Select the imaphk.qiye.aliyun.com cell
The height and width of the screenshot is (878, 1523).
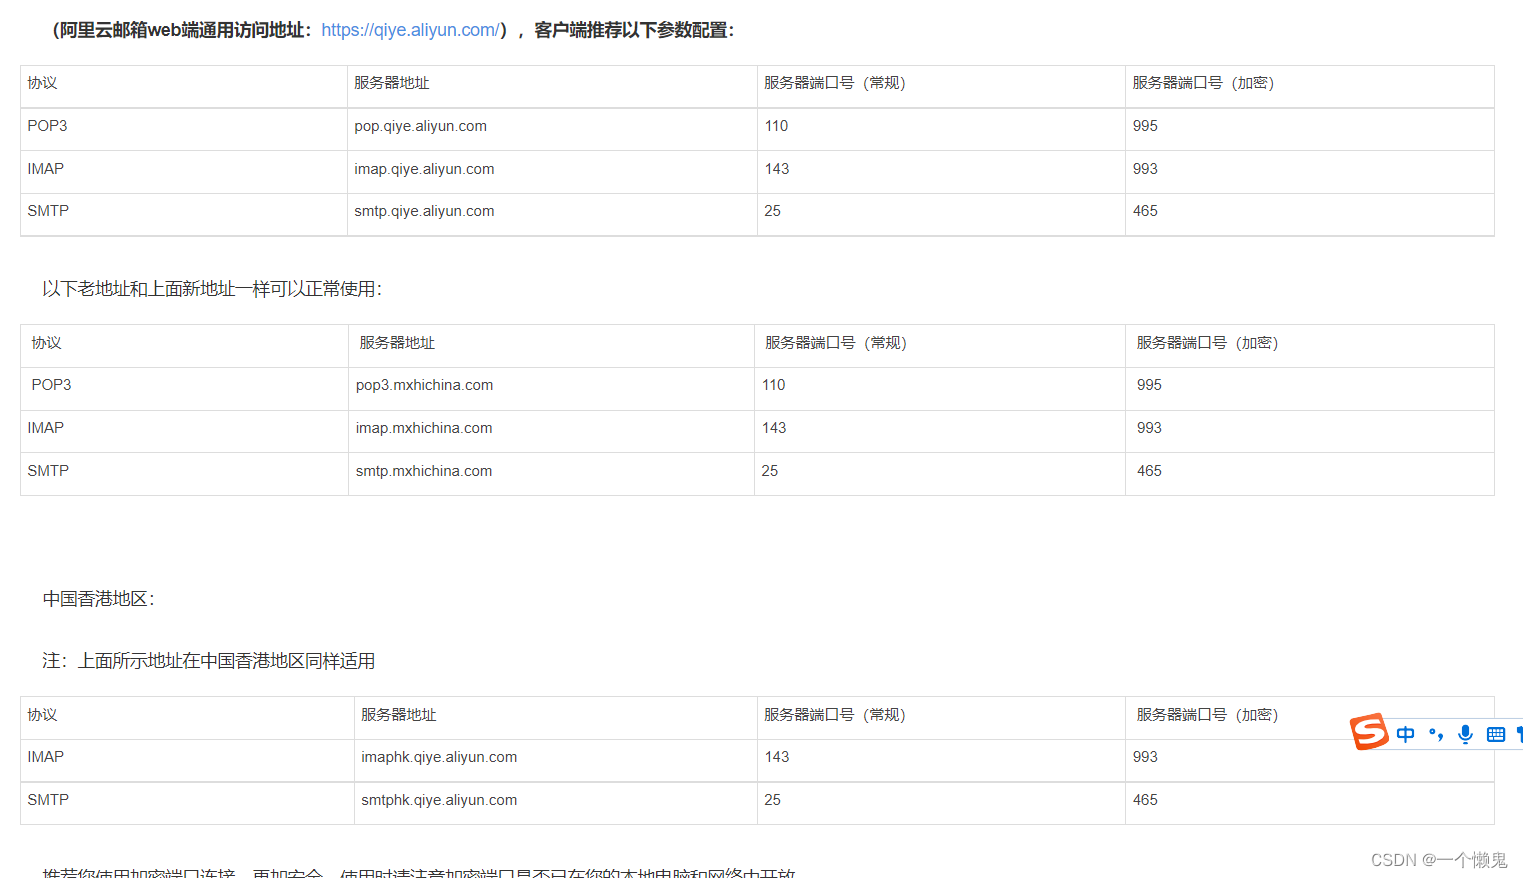[439, 757]
